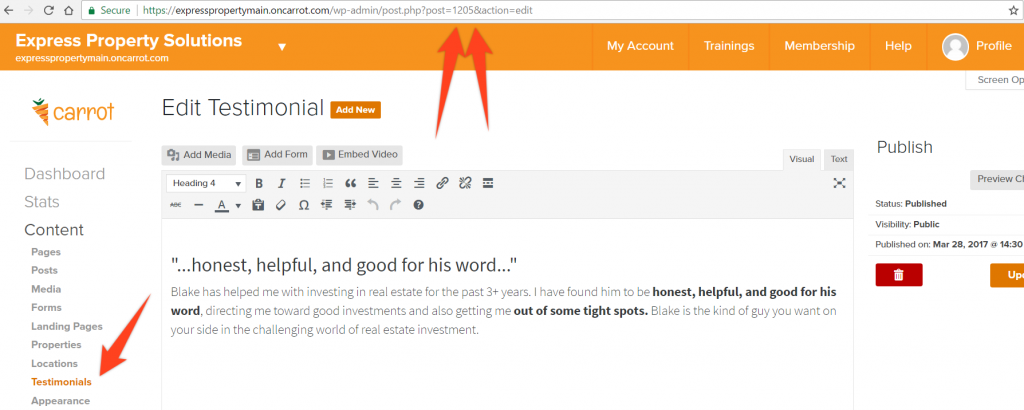Toggle strikethrough text formatting
The width and height of the screenshot is (1024, 410).
(176, 205)
